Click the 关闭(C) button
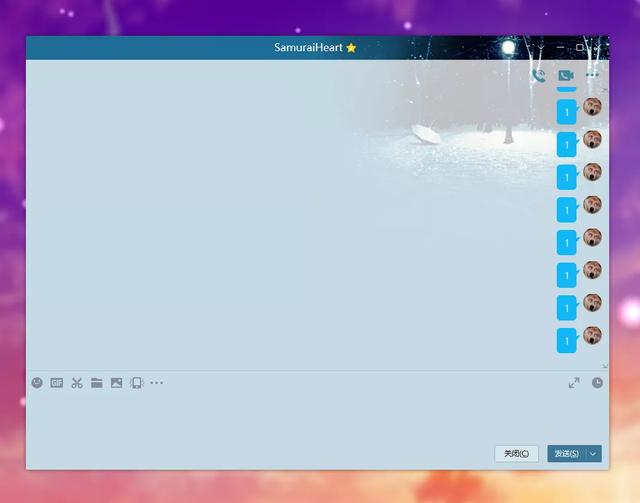The height and width of the screenshot is (503, 640). tap(516, 454)
